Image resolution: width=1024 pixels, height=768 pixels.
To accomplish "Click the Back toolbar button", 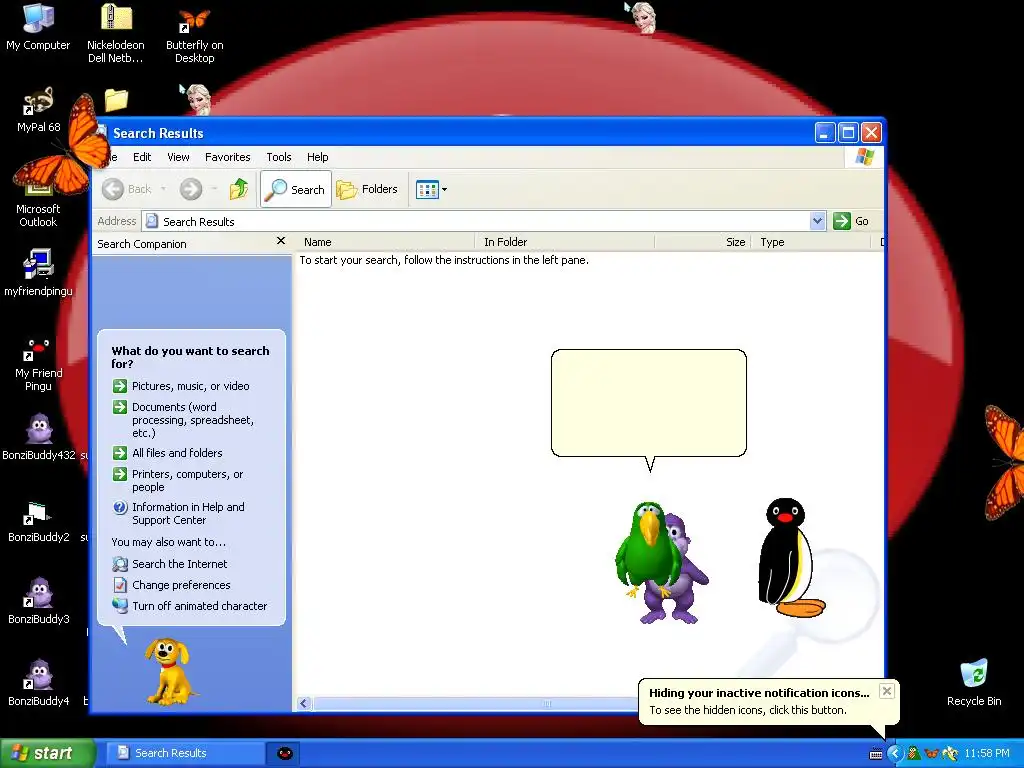I will (127, 189).
